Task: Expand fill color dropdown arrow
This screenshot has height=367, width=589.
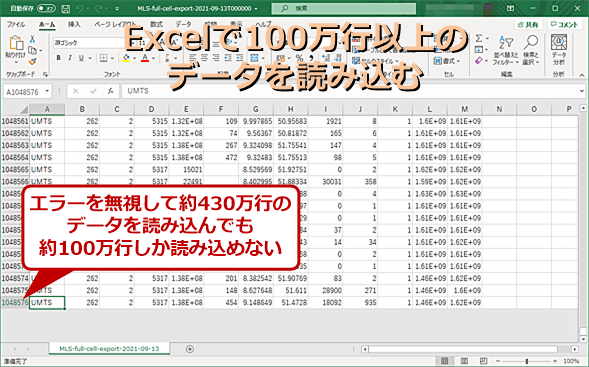Action: coord(134,58)
